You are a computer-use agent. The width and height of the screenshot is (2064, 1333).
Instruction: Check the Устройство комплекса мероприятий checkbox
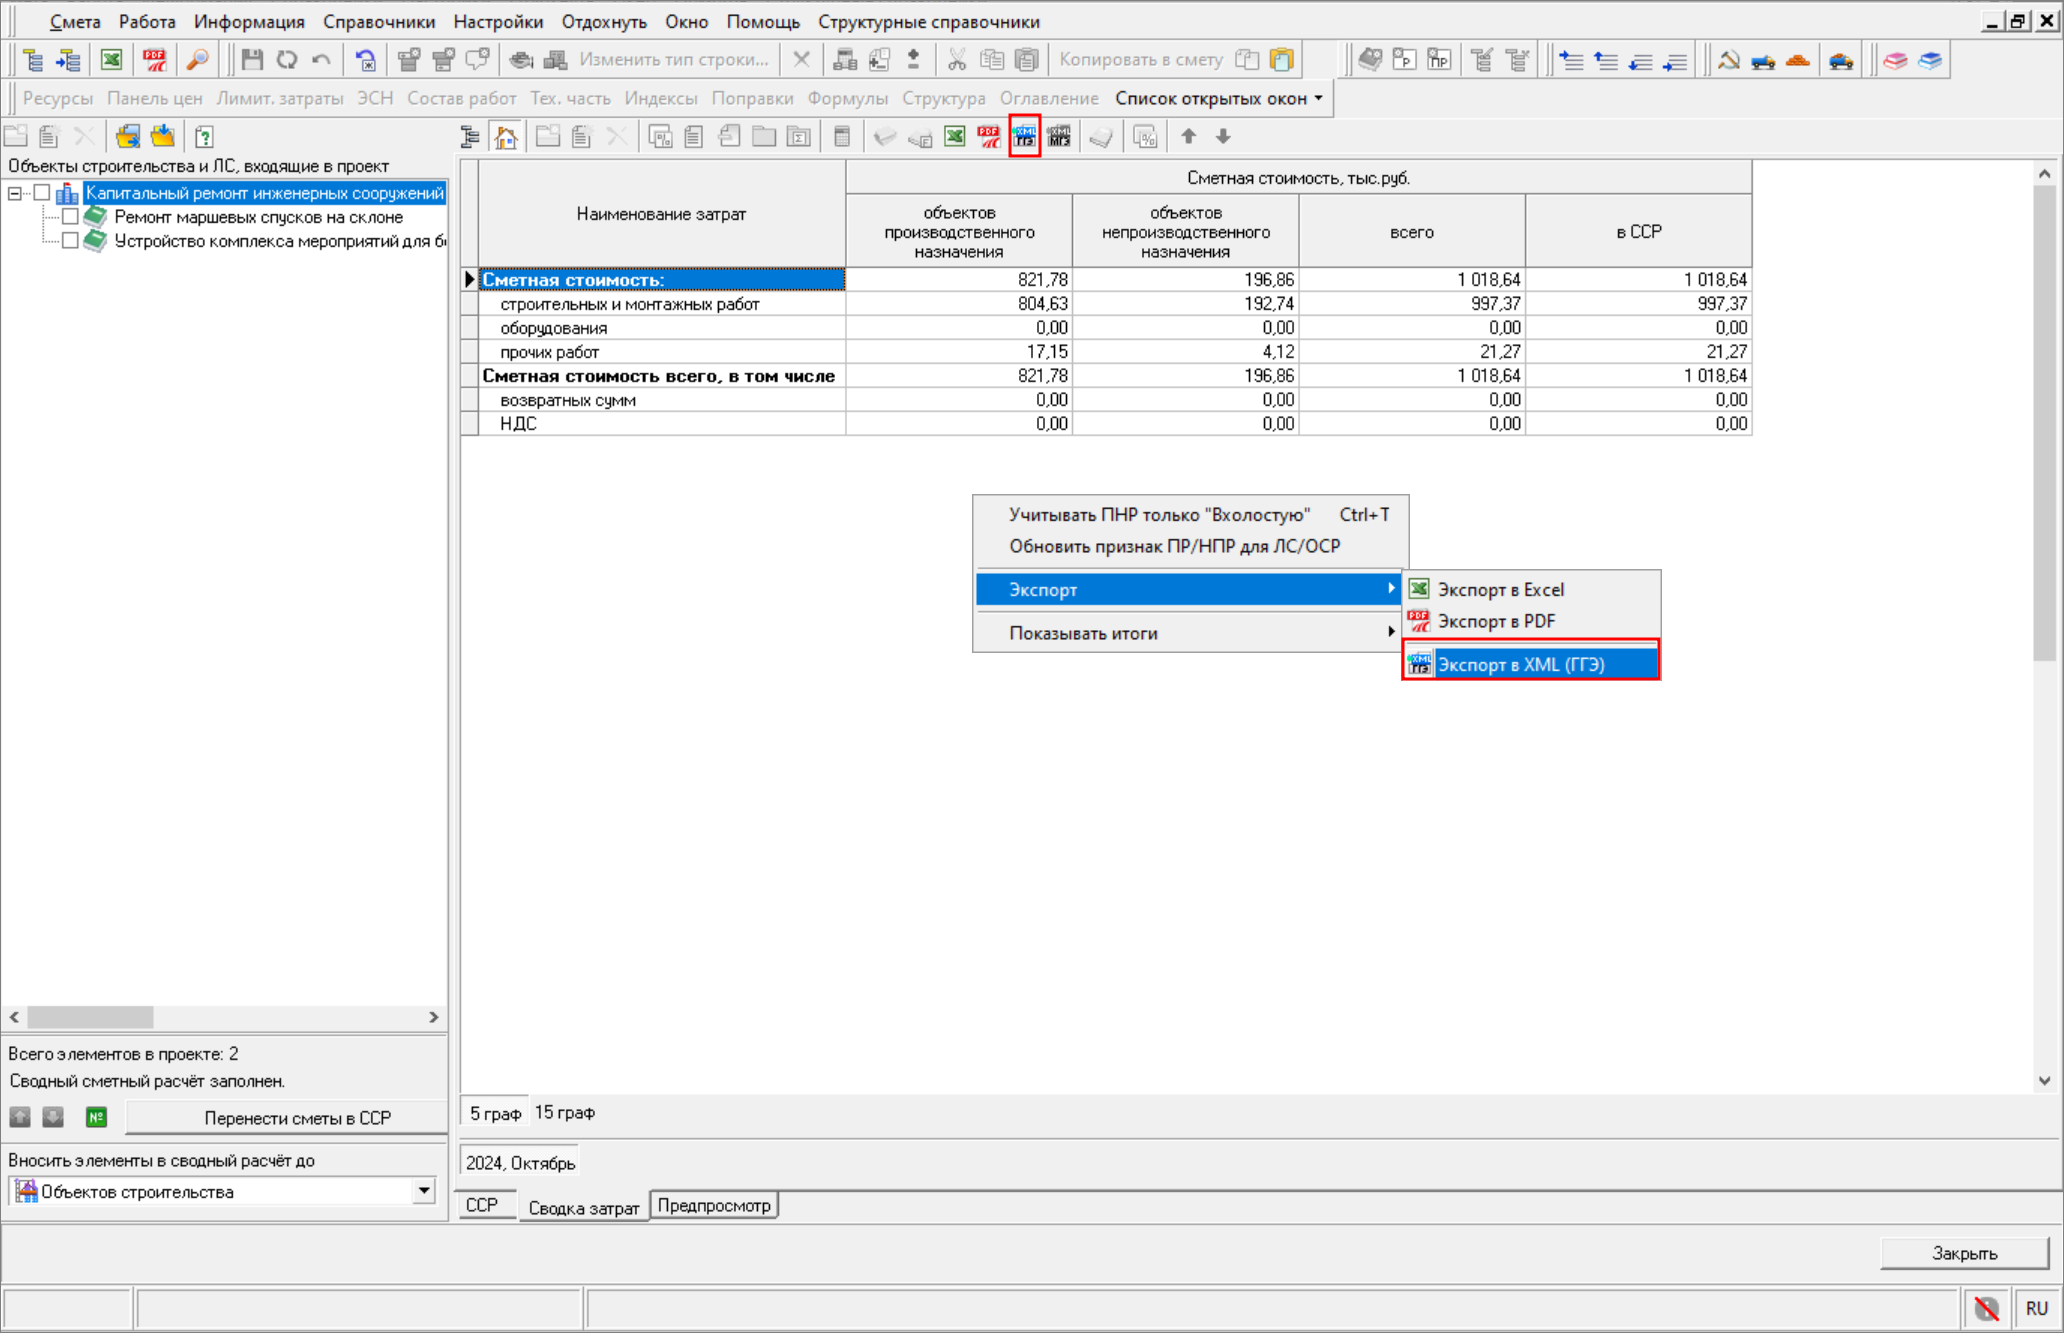(70, 241)
